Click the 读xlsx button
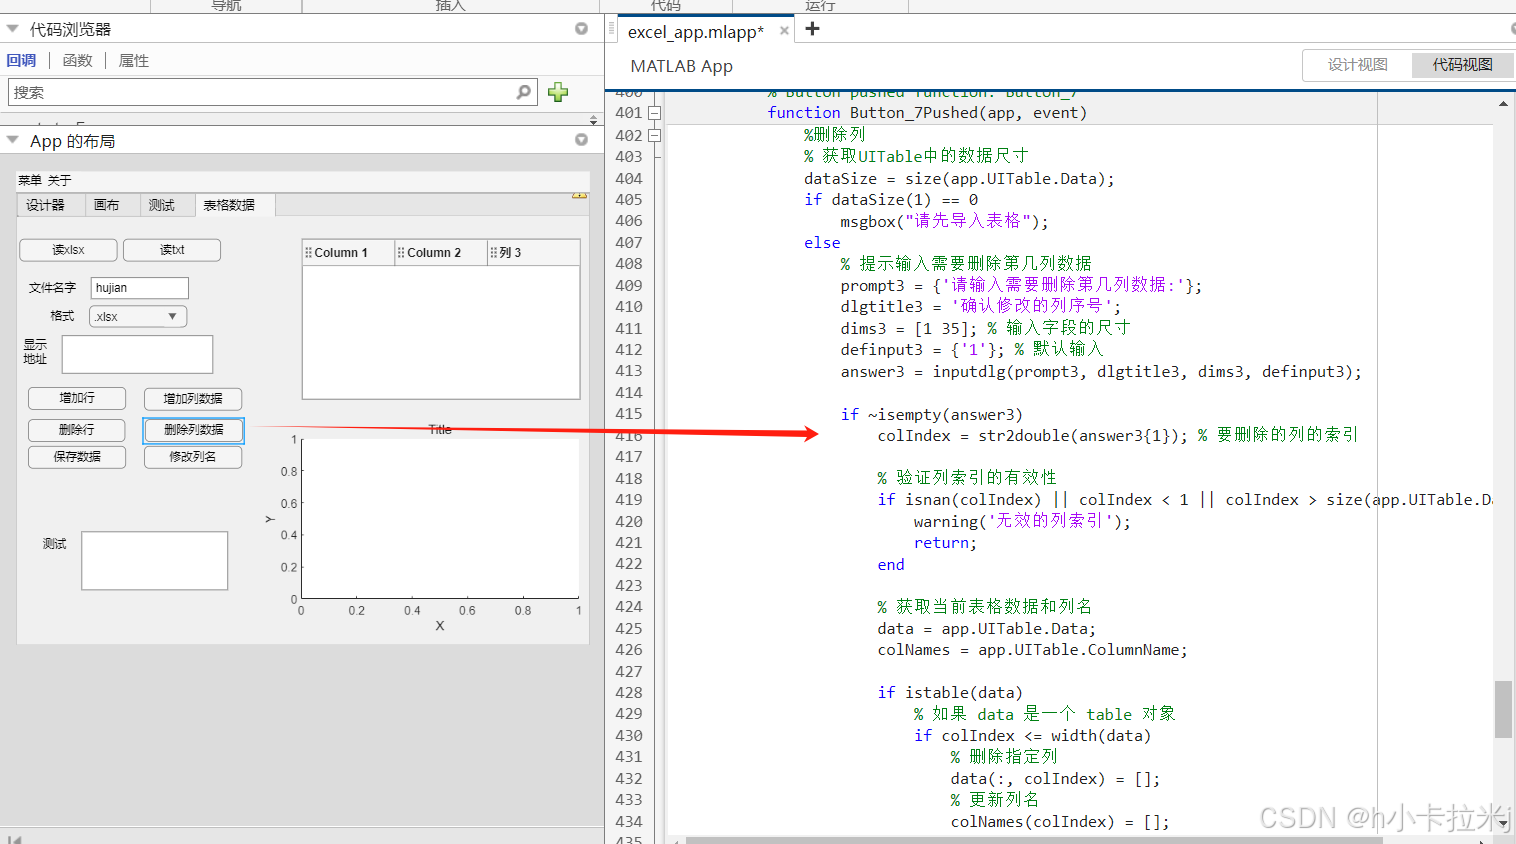The image size is (1516, 844). (x=68, y=250)
